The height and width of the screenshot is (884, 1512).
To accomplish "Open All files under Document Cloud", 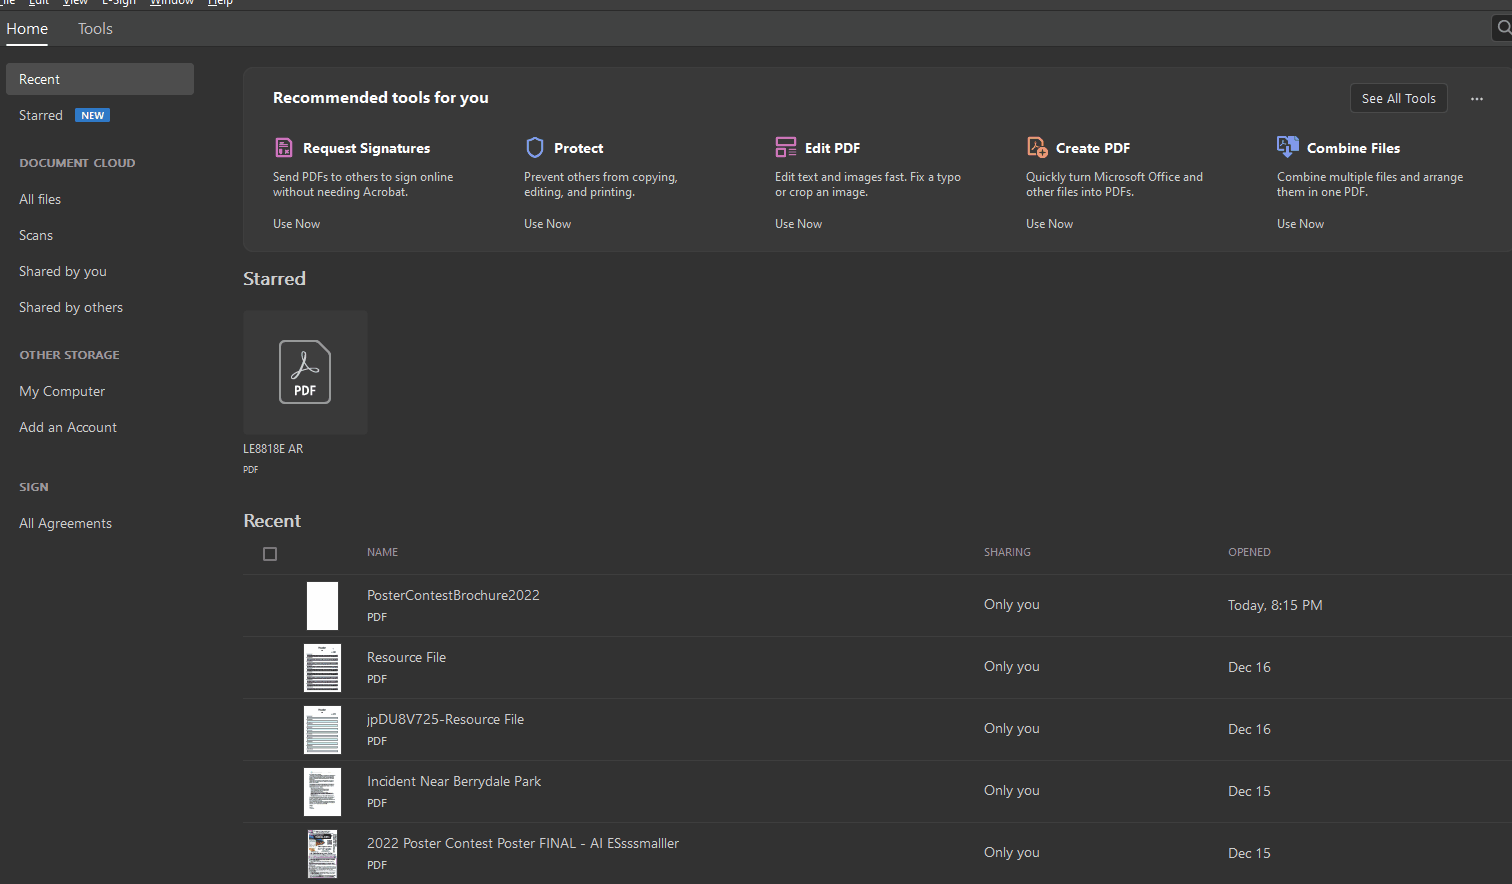I will [39, 198].
